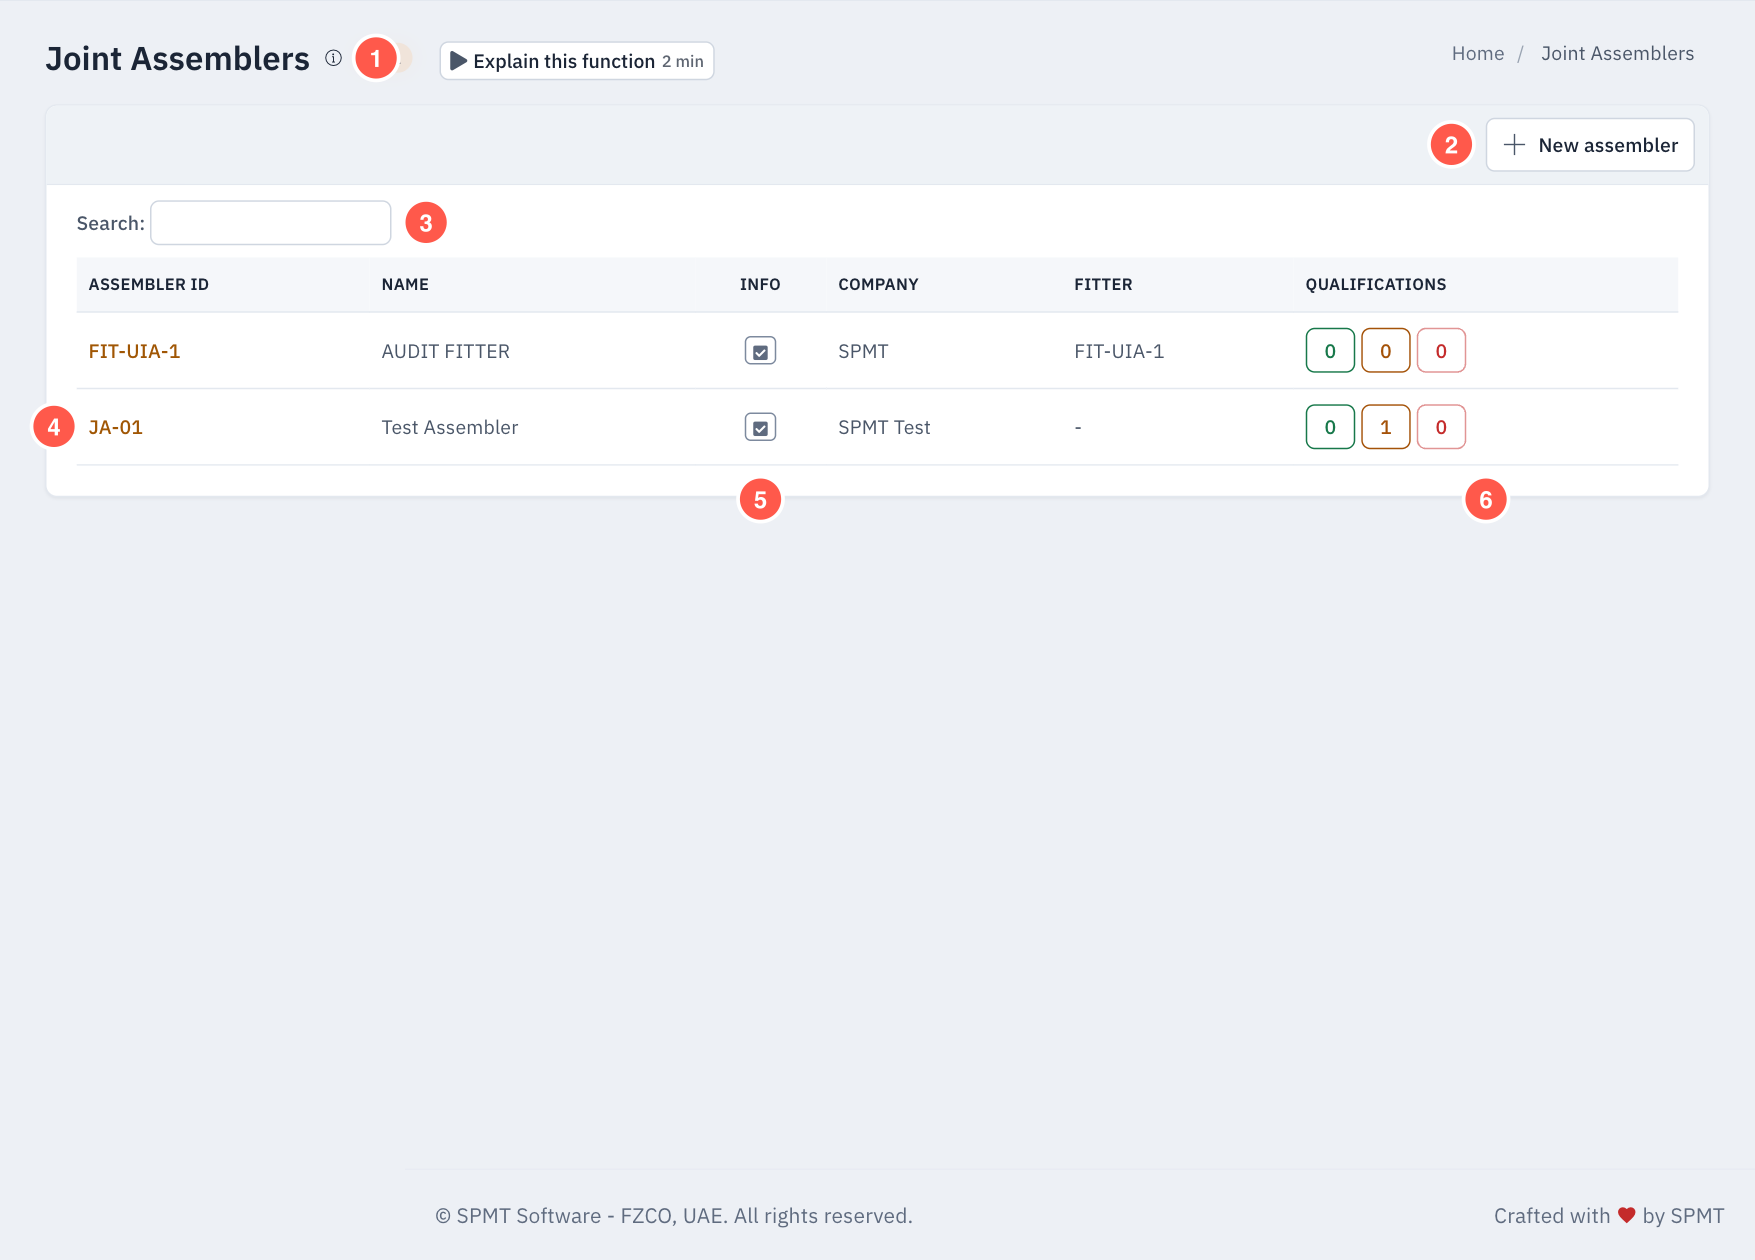Viewport: 1755px width, 1260px height.
Task: Open info check icon for JA-01 row
Action: click(760, 427)
